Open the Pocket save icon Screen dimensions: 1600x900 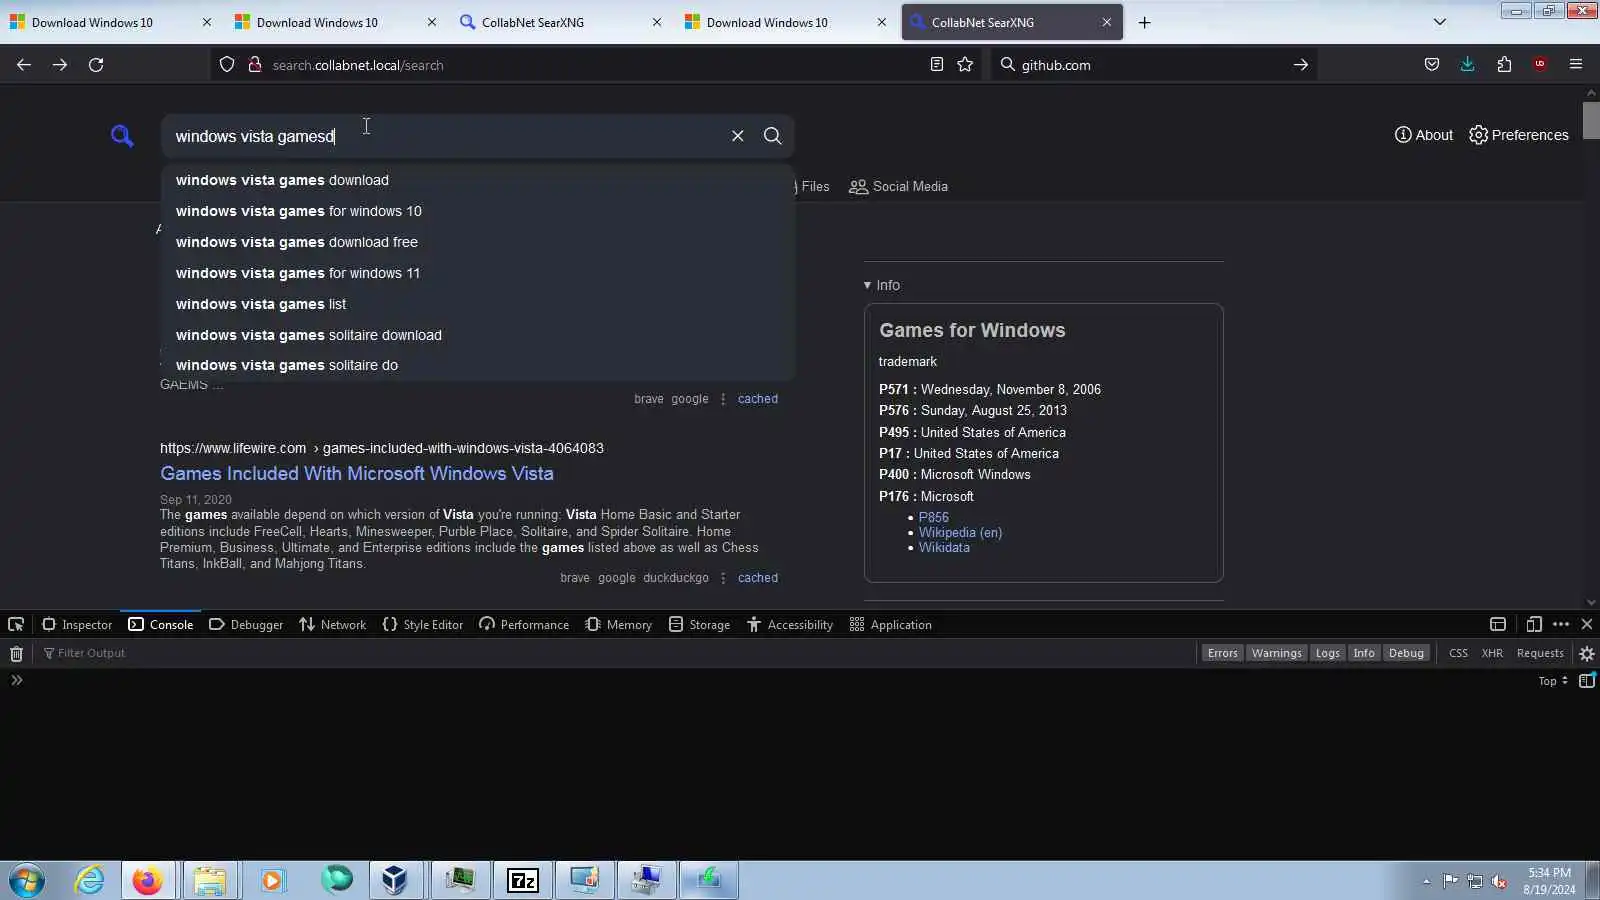(x=1432, y=65)
